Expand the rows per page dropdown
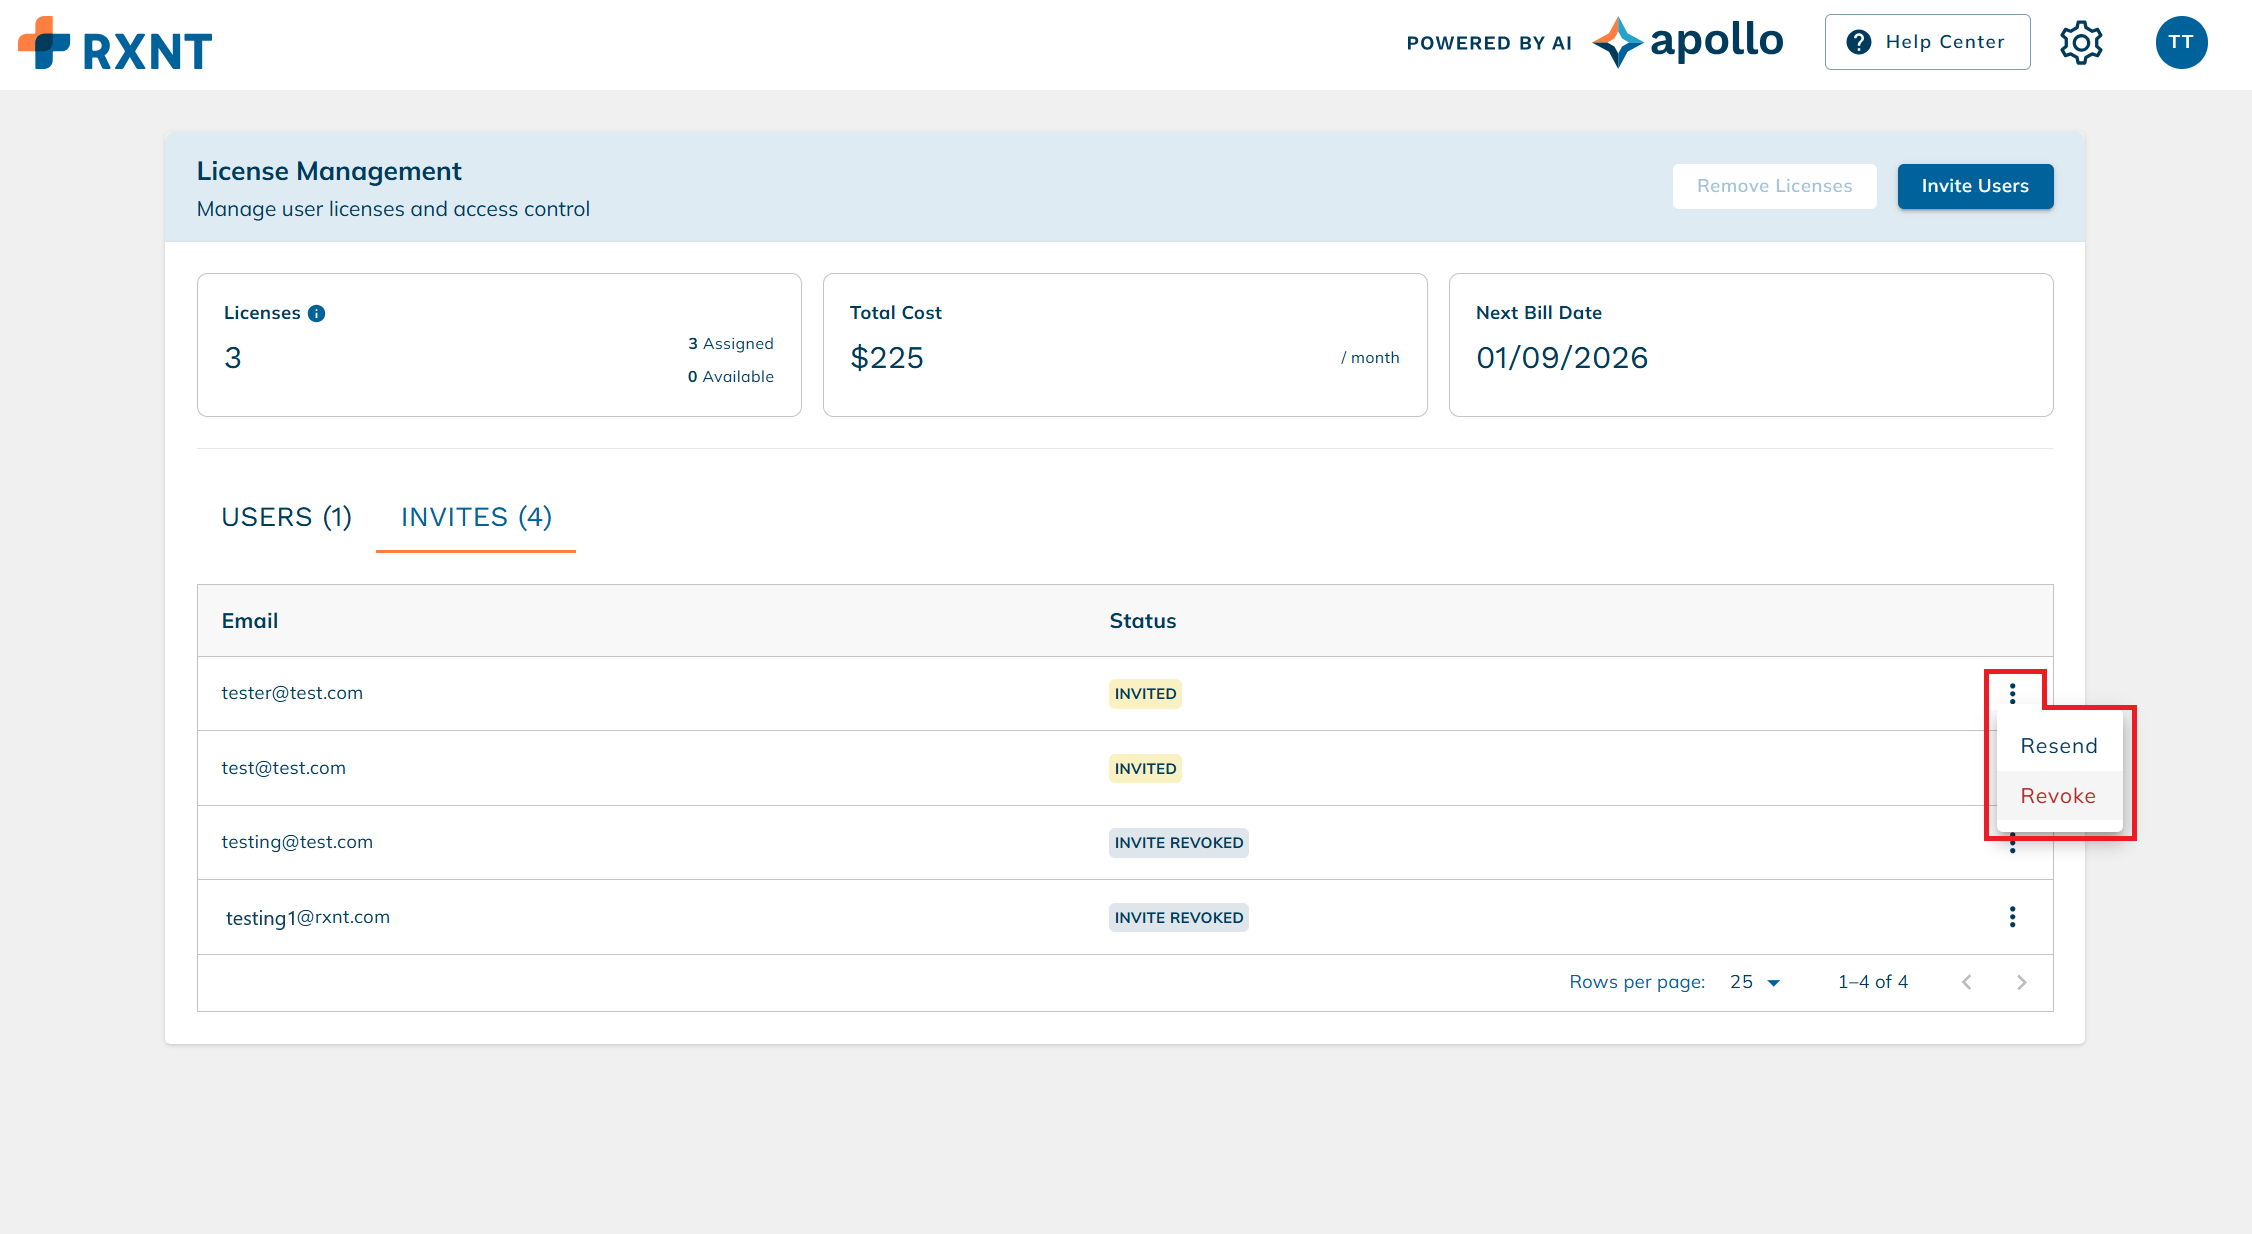2252x1234 pixels. (x=1753, y=982)
